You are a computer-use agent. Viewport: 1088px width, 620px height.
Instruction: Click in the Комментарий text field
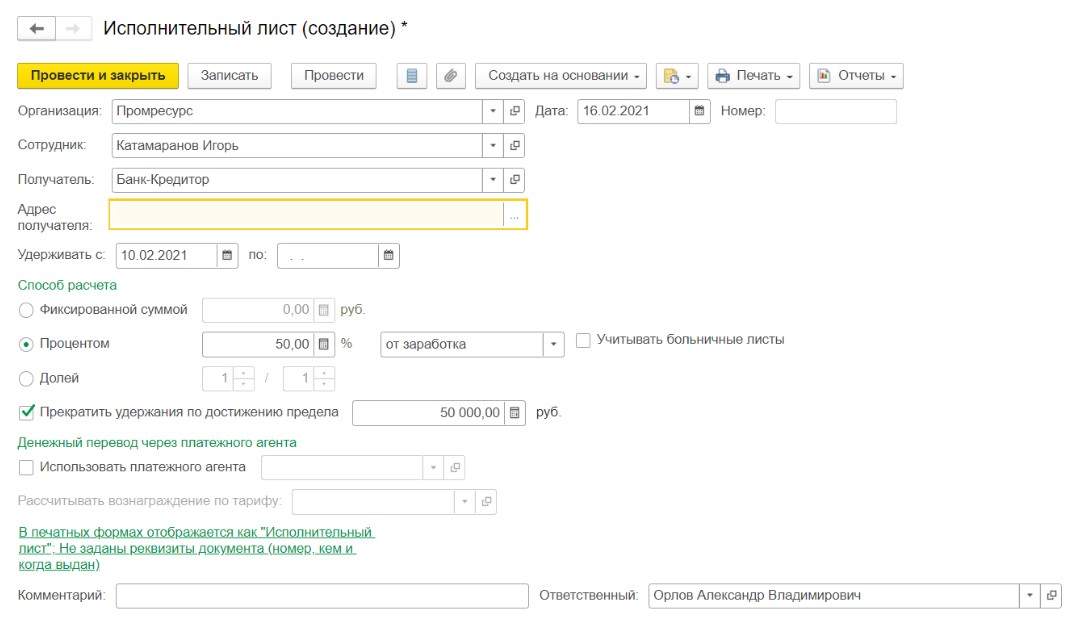tap(321, 596)
